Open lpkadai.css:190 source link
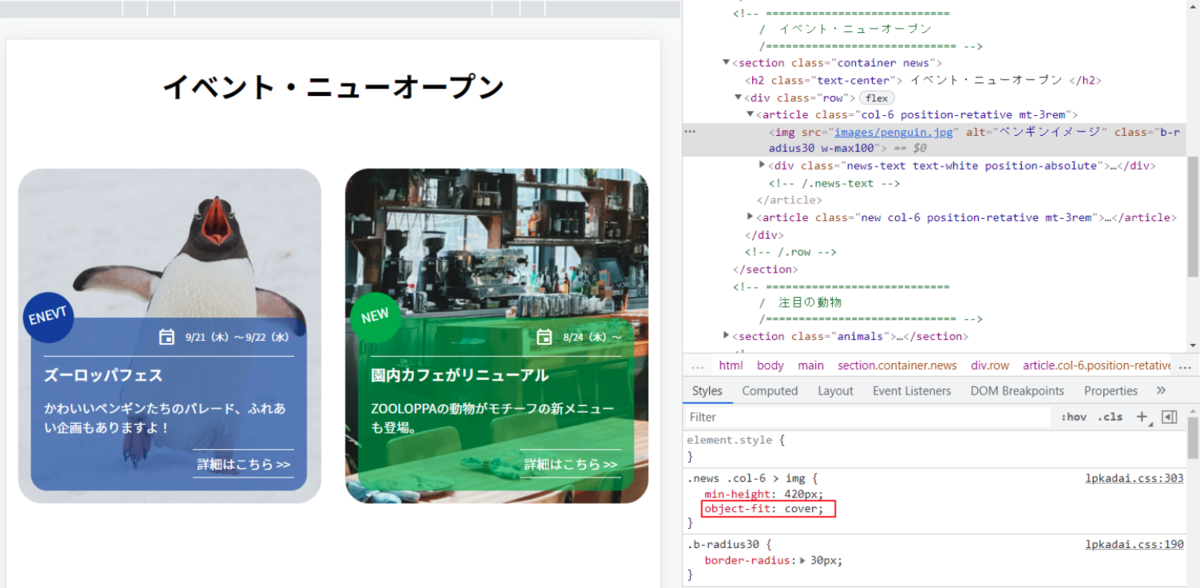Screen dimensions: 1200x588 (1134, 544)
